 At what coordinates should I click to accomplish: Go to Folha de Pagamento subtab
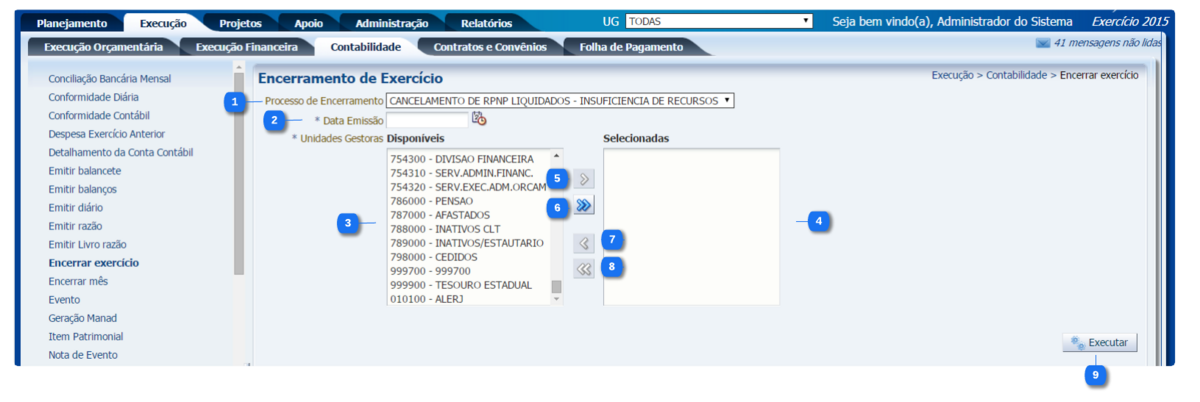[x=633, y=47]
